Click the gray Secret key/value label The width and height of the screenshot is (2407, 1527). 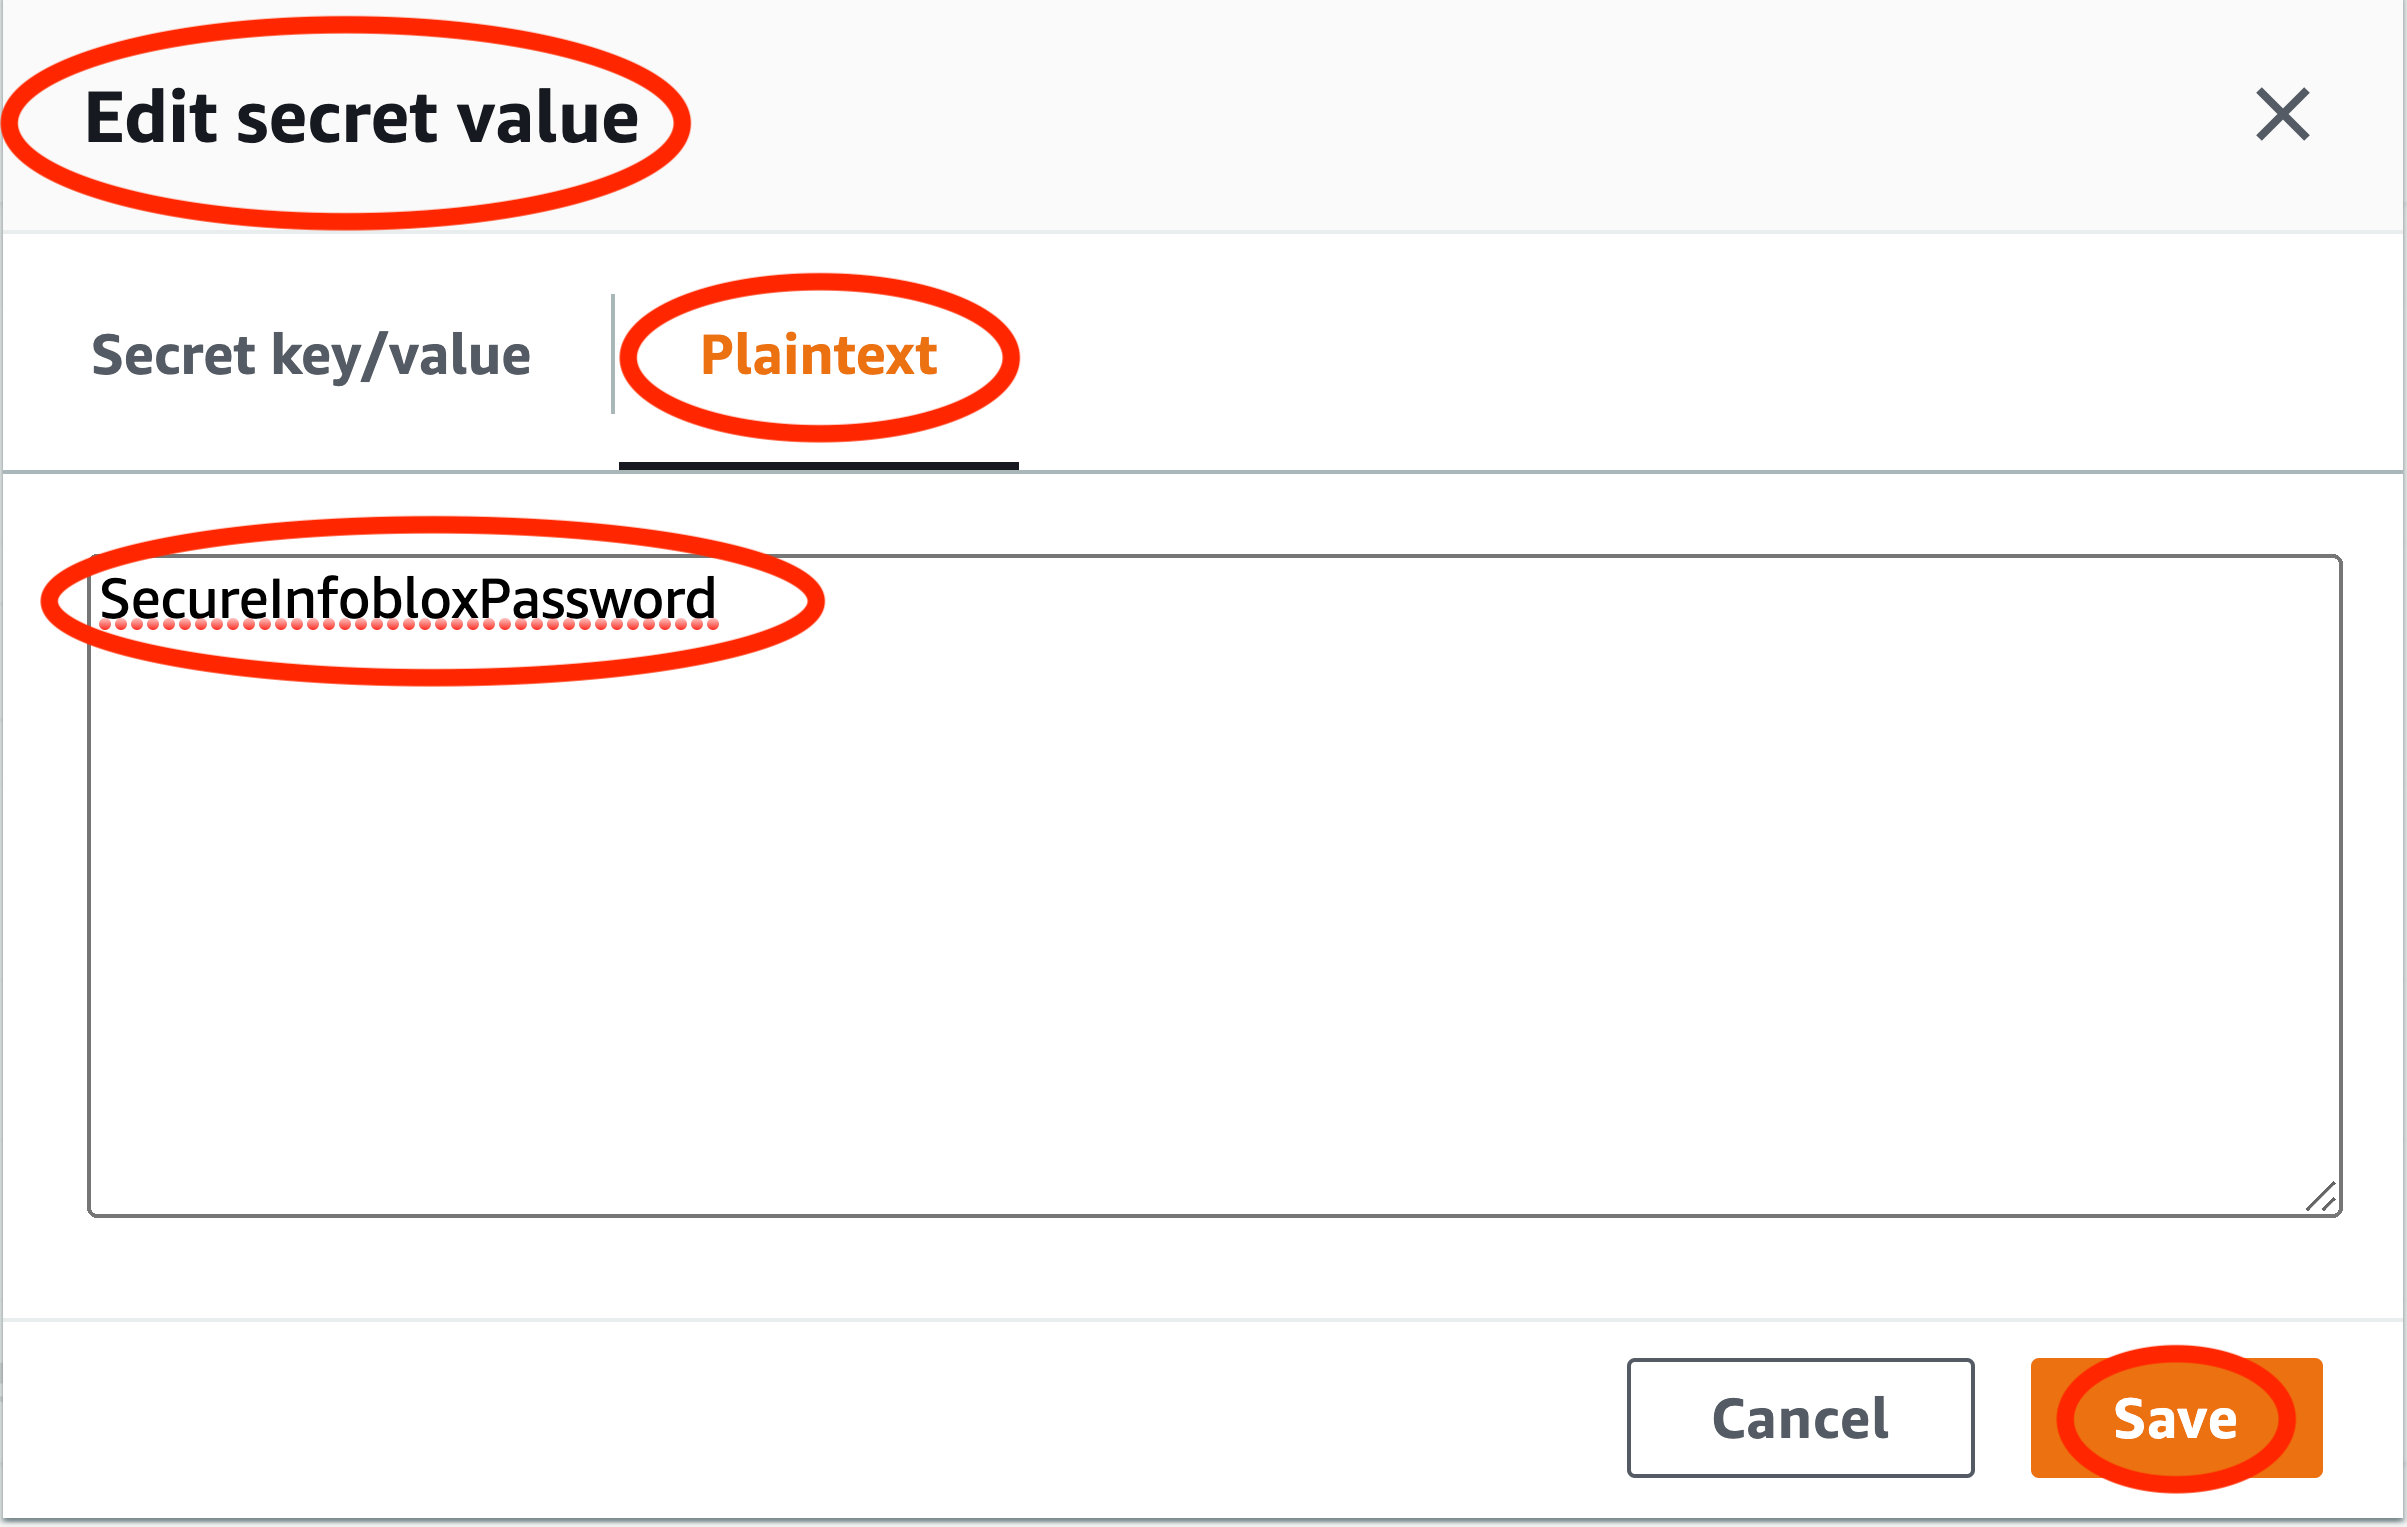point(311,355)
